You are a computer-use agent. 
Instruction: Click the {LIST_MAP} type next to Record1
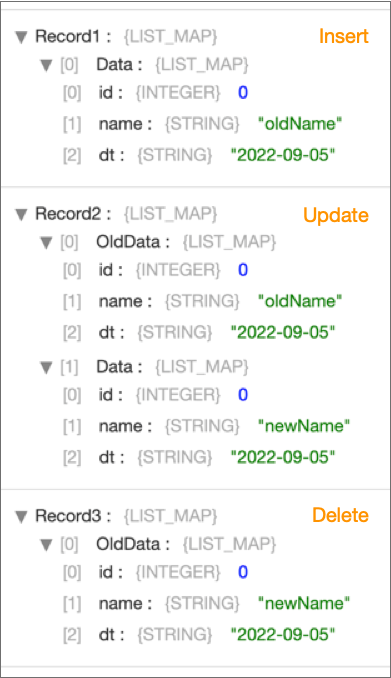pyautogui.click(x=170, y=37)
